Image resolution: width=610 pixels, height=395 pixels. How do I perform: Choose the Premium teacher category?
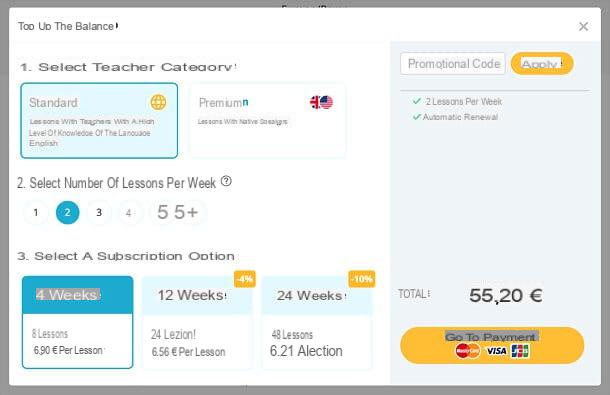click(268, 120)
